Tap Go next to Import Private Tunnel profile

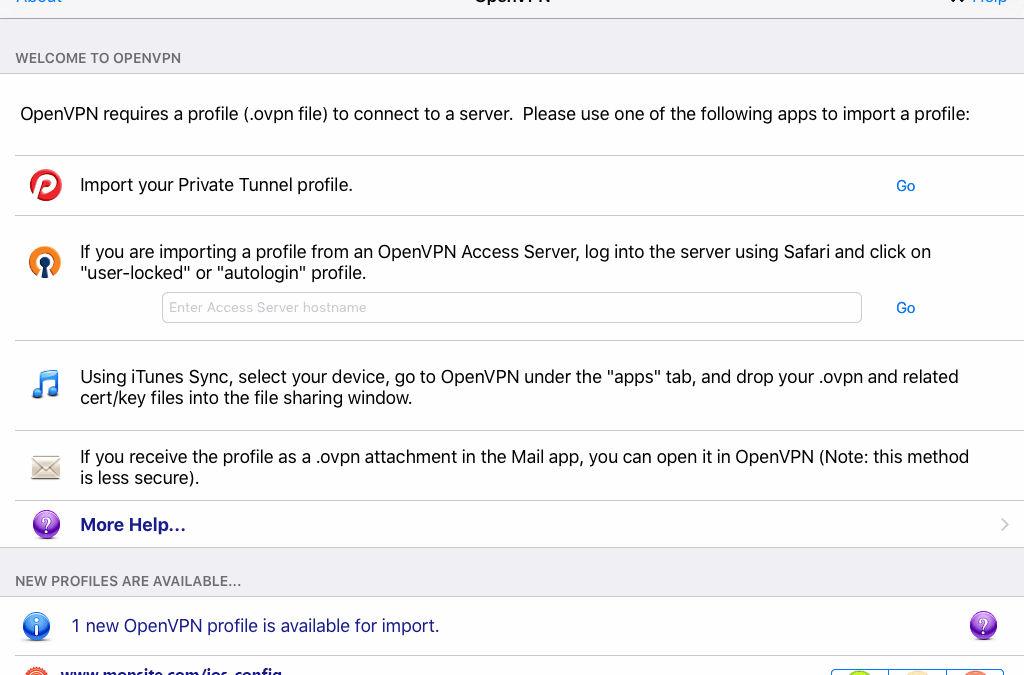905,186
